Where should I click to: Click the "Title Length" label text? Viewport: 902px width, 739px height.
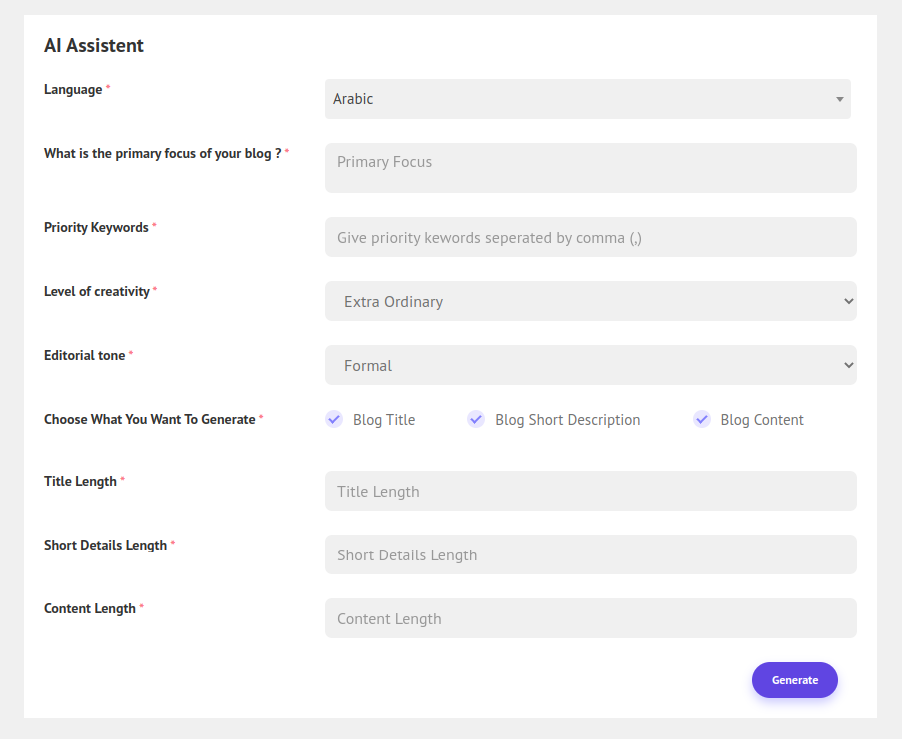80,482
